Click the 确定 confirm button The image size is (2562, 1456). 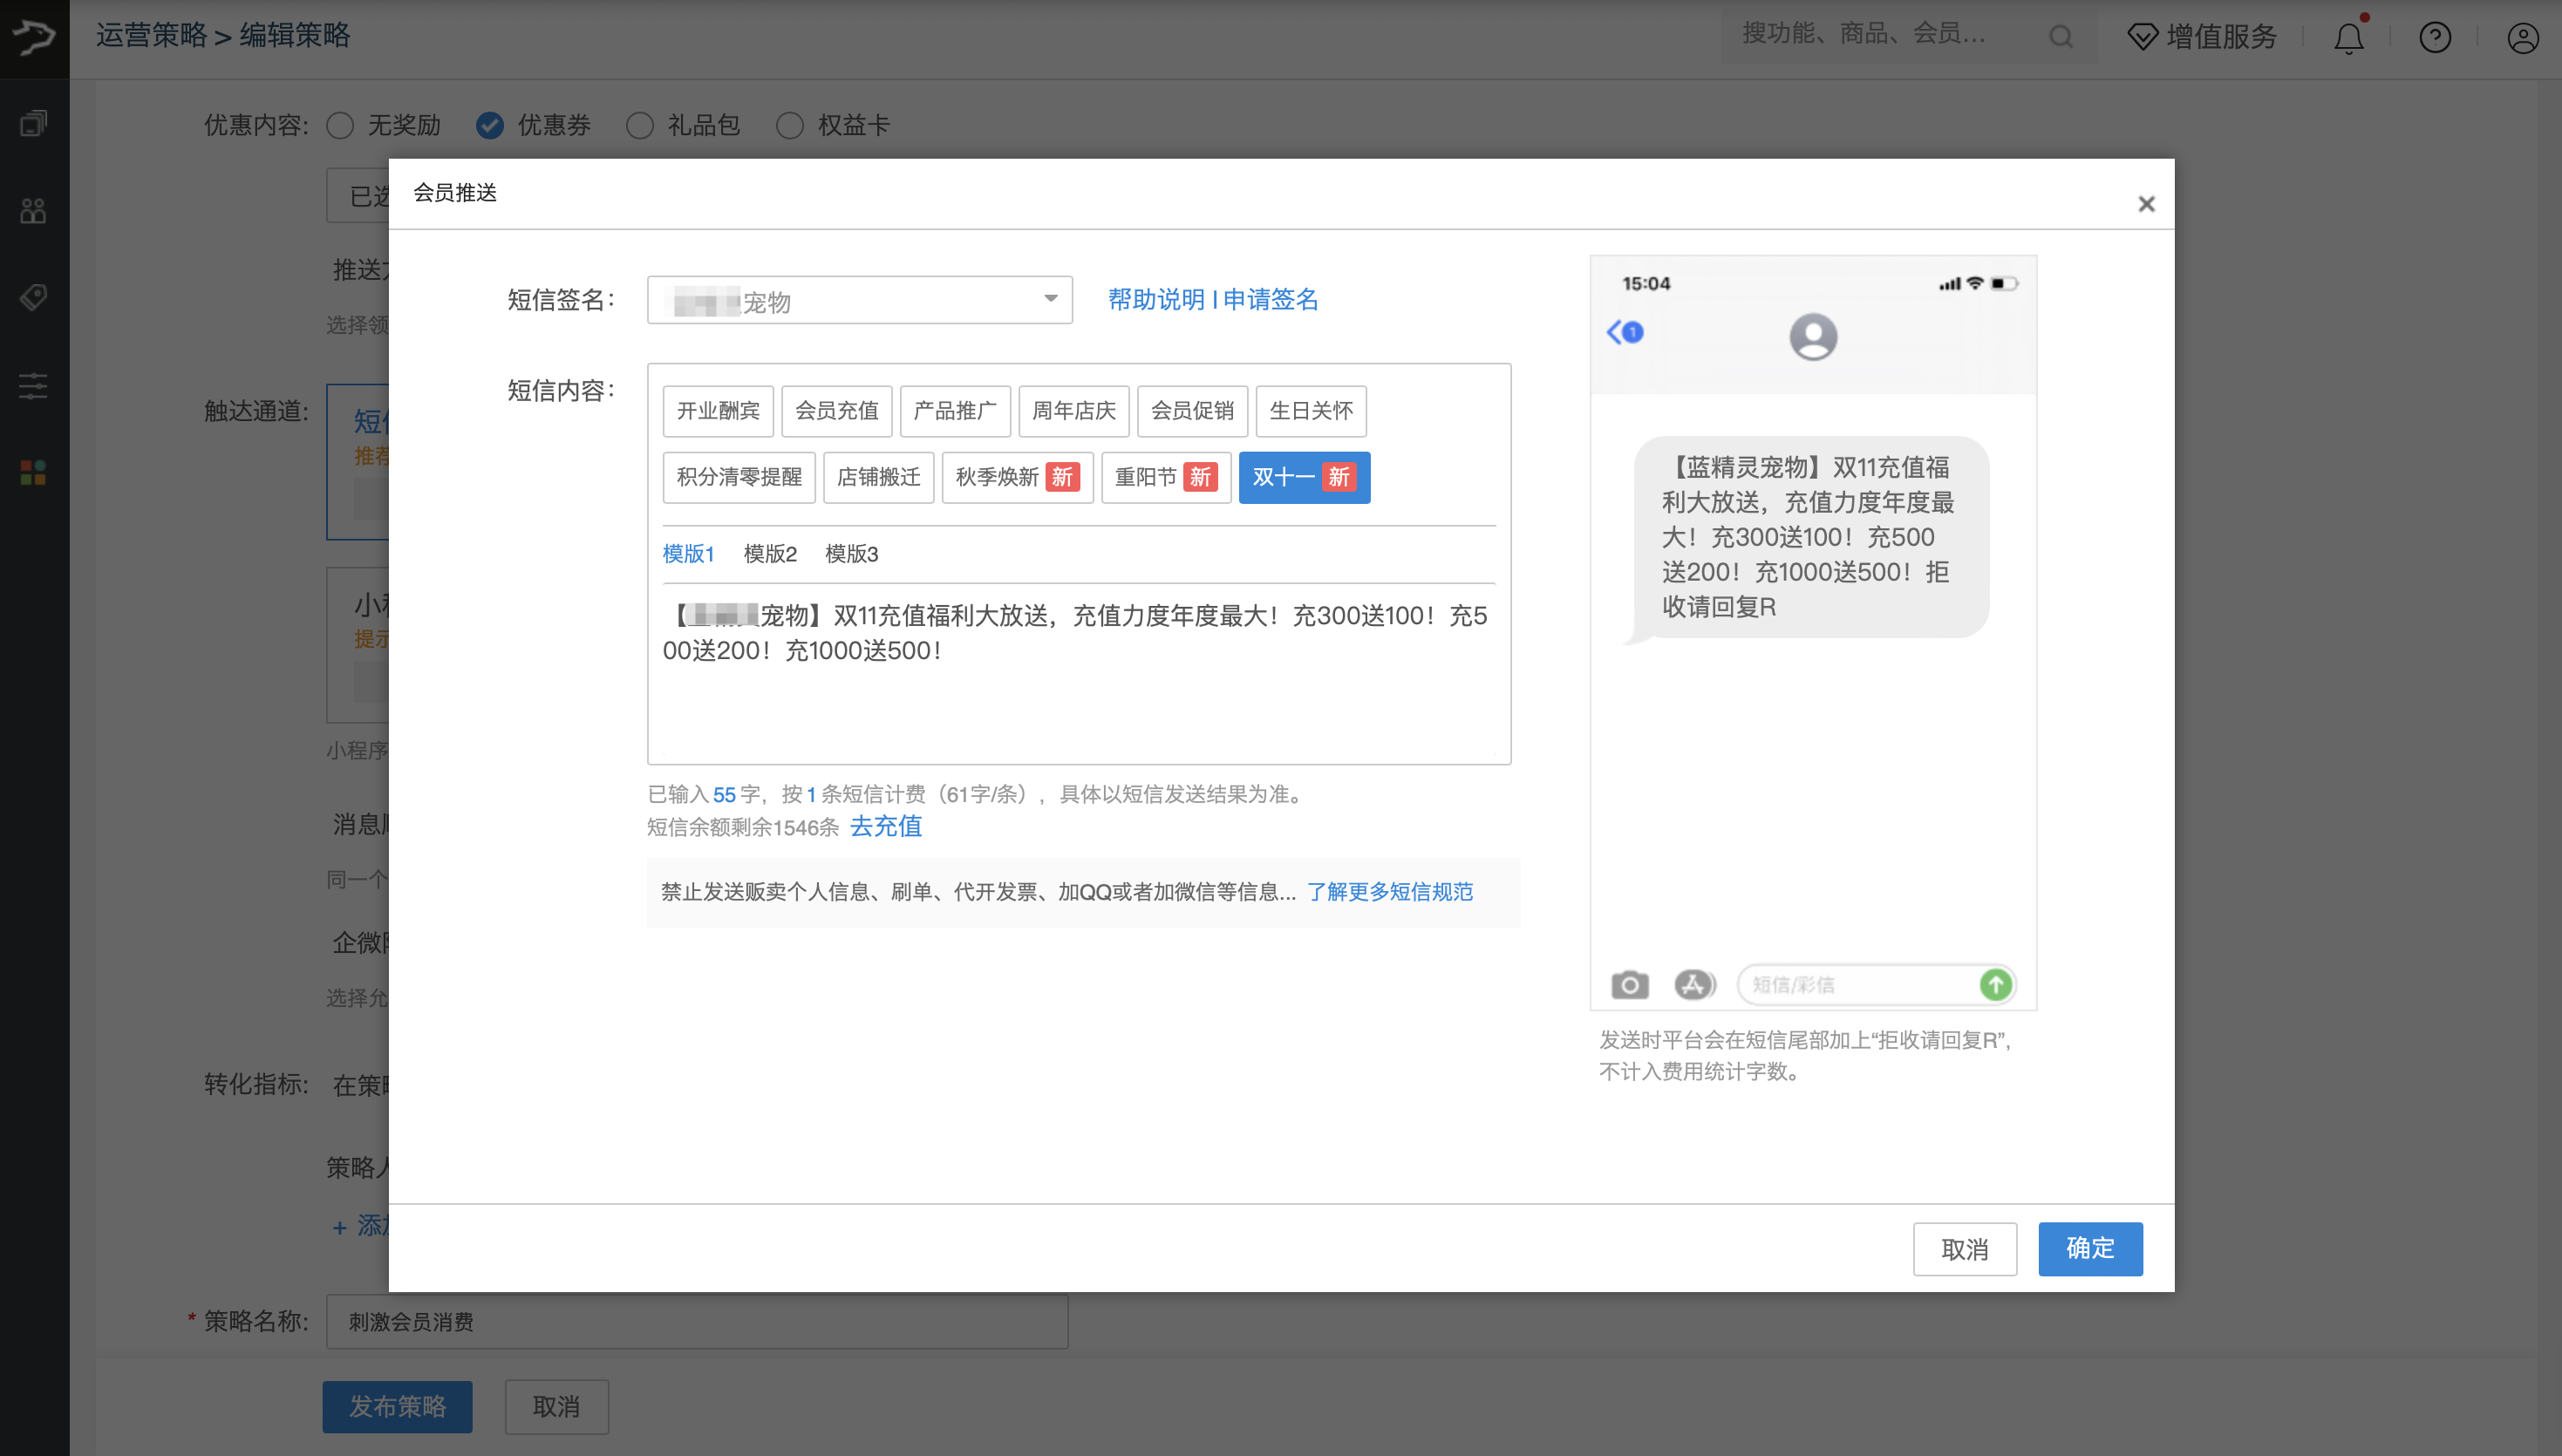pyautogui.click(x=2089, y=1248)
